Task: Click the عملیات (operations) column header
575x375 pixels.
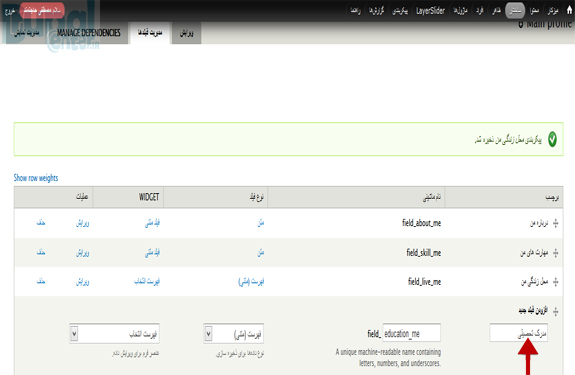Action: (82, 197)
